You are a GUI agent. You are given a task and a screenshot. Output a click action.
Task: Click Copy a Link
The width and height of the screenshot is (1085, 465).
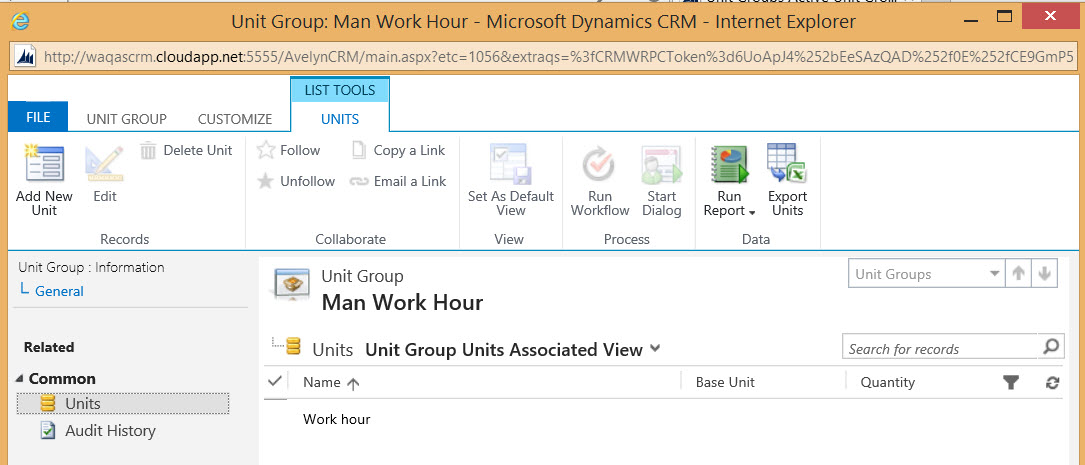point(399,150)
